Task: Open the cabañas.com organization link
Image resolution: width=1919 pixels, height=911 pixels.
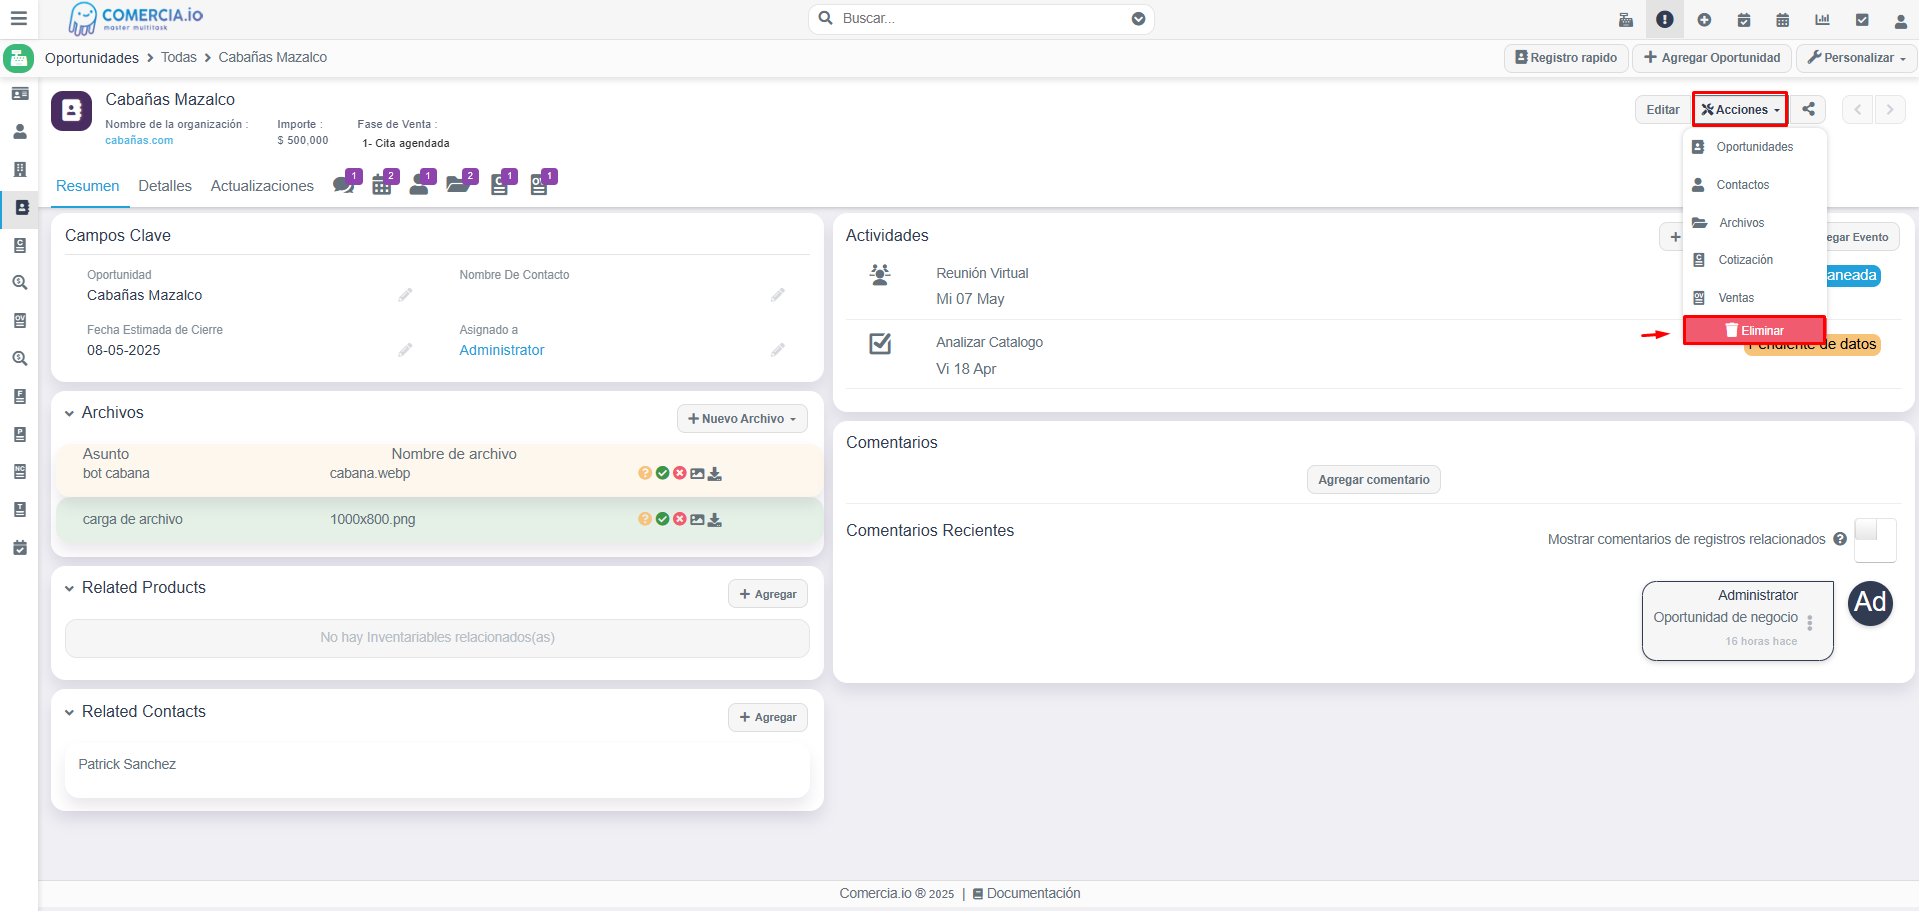Action: [x=139, y=141]
